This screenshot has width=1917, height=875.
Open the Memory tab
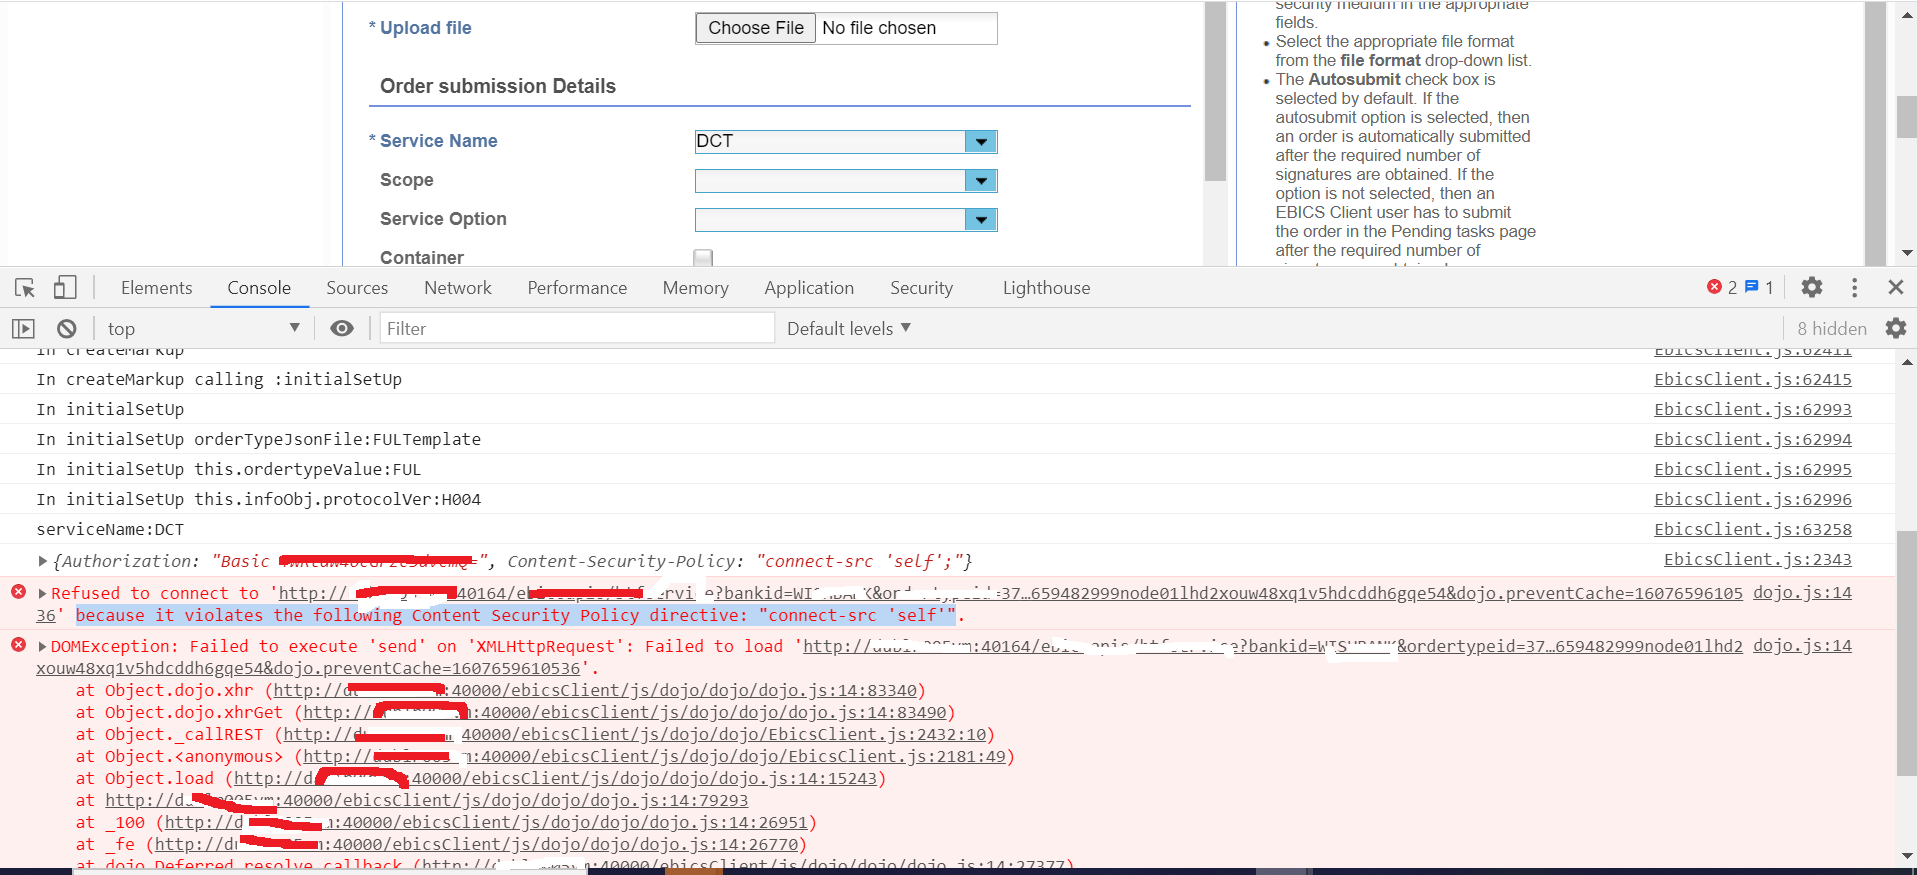[x=695, y=288]
